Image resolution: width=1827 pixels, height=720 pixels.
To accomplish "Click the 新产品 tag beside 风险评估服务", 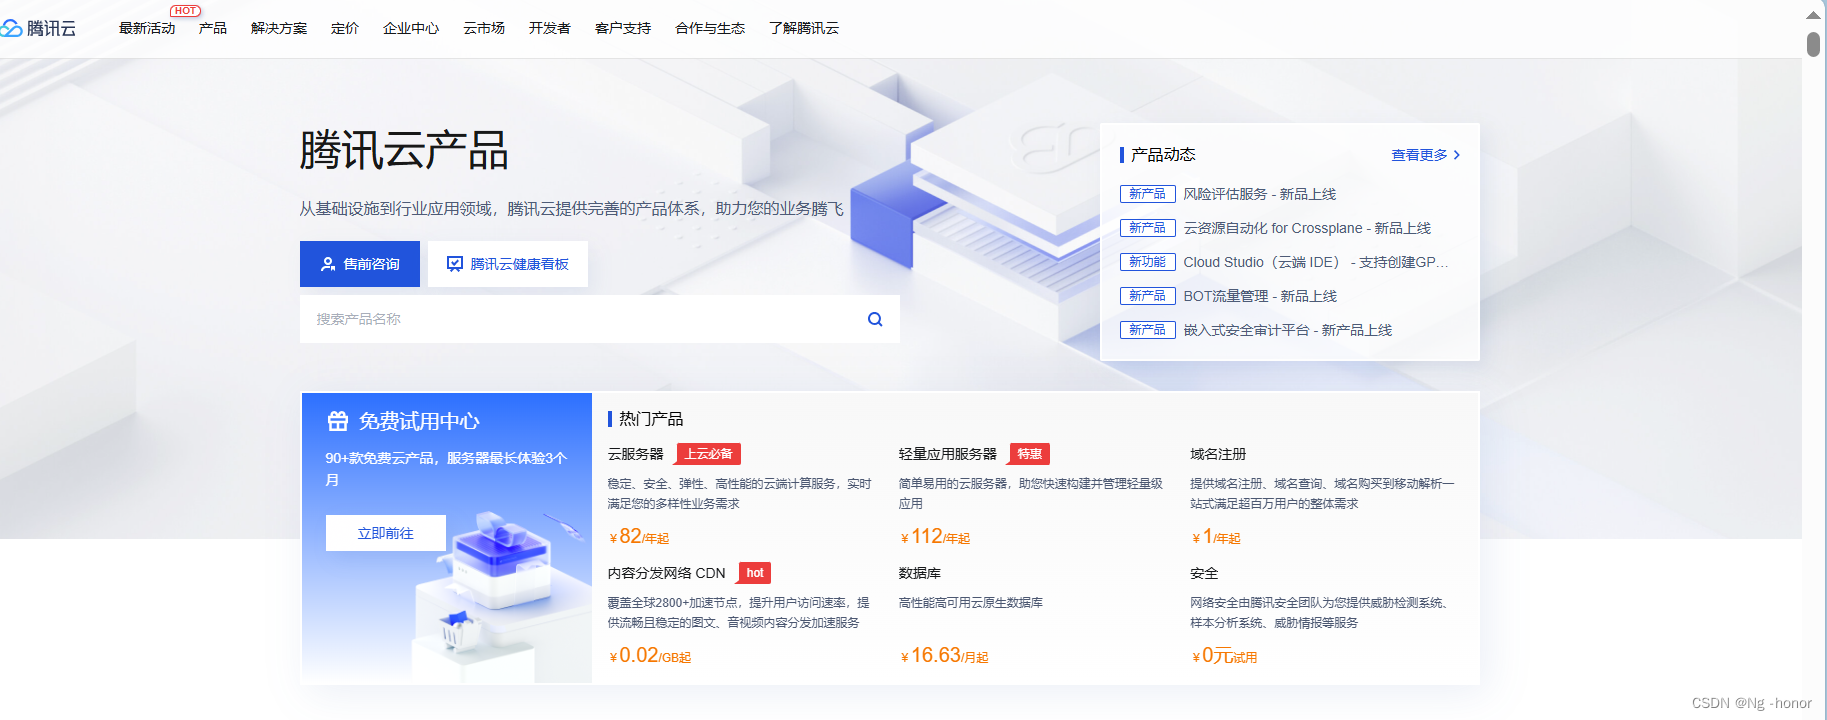I will (x=1147, y=194).
